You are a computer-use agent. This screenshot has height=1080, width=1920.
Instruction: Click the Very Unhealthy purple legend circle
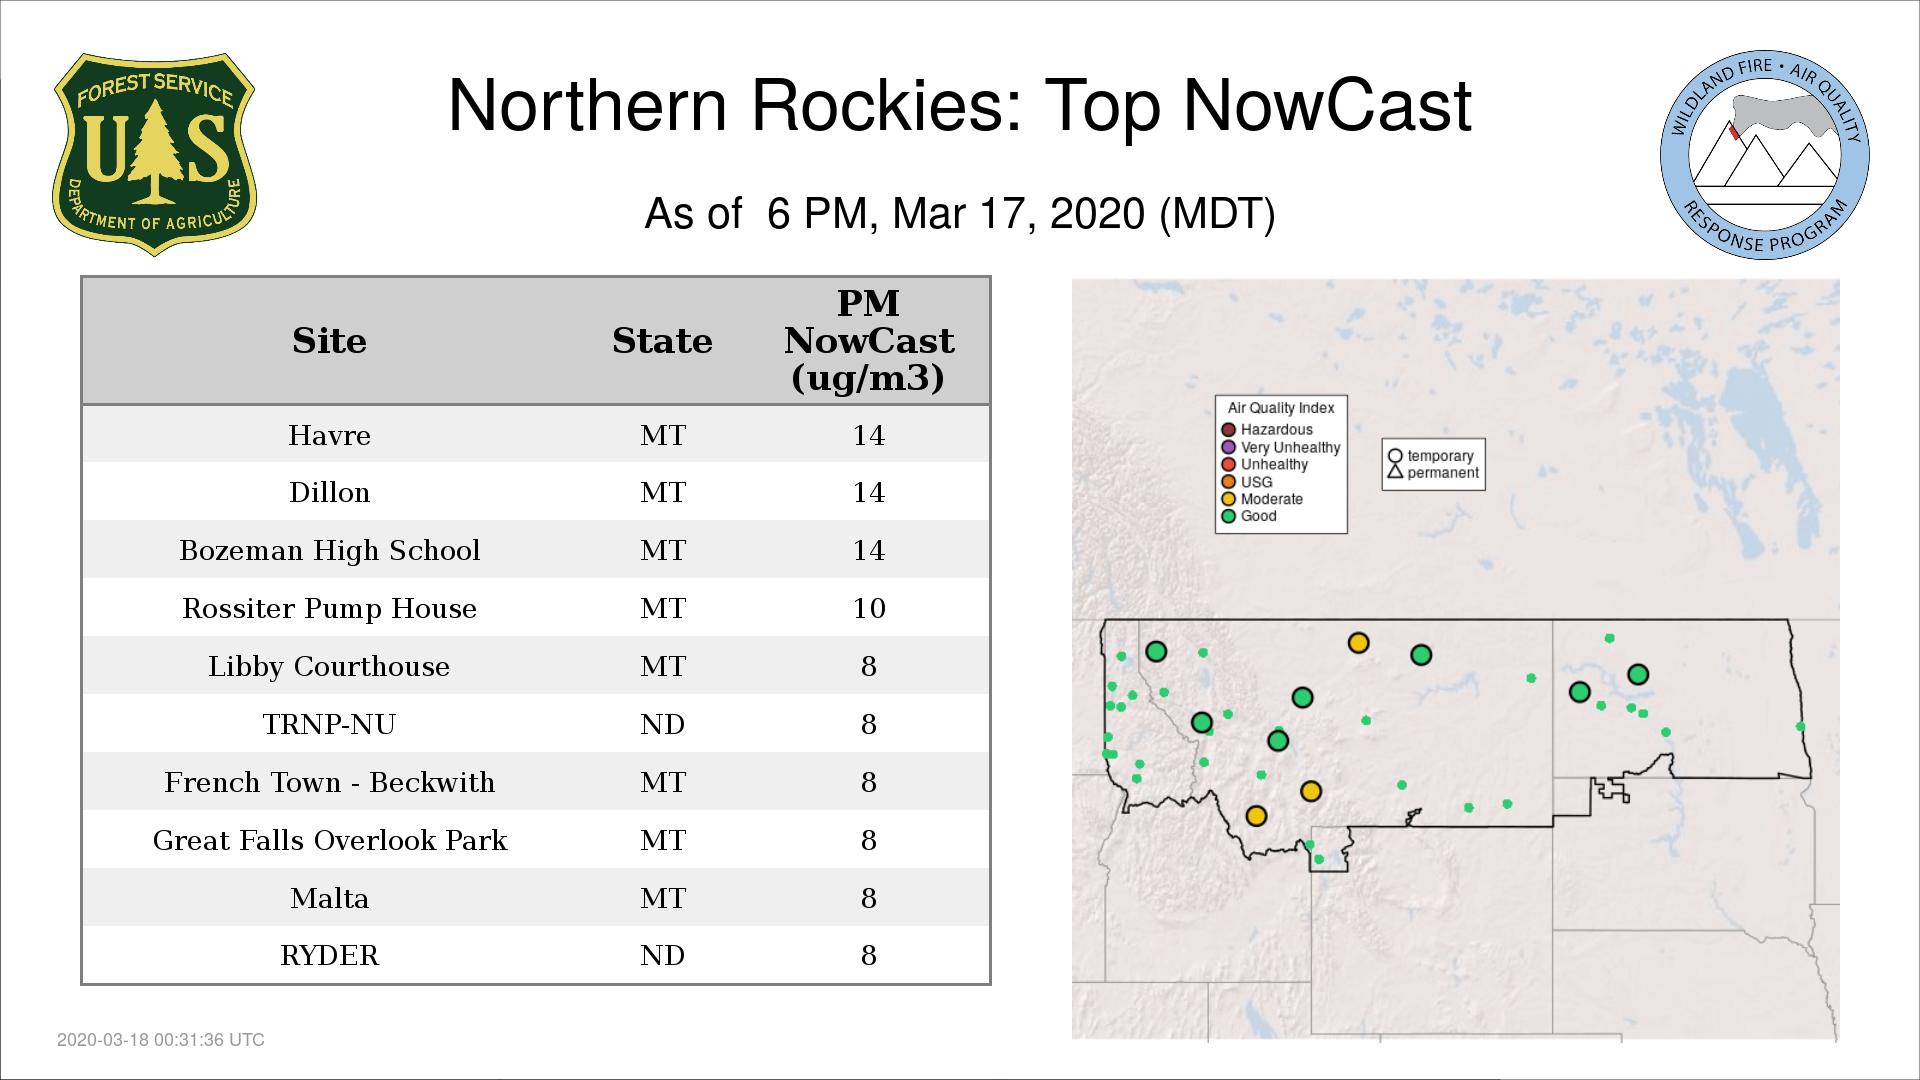coord(1228,447)
